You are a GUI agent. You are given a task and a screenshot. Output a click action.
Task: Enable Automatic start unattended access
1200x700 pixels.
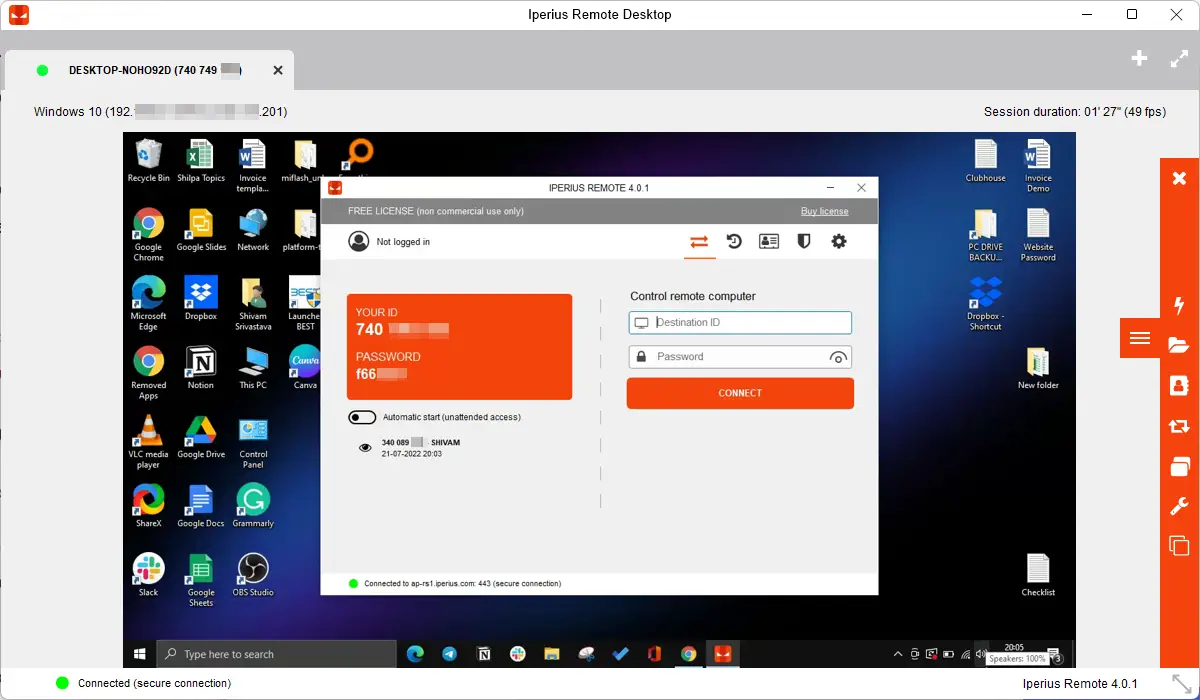[362, 417]
